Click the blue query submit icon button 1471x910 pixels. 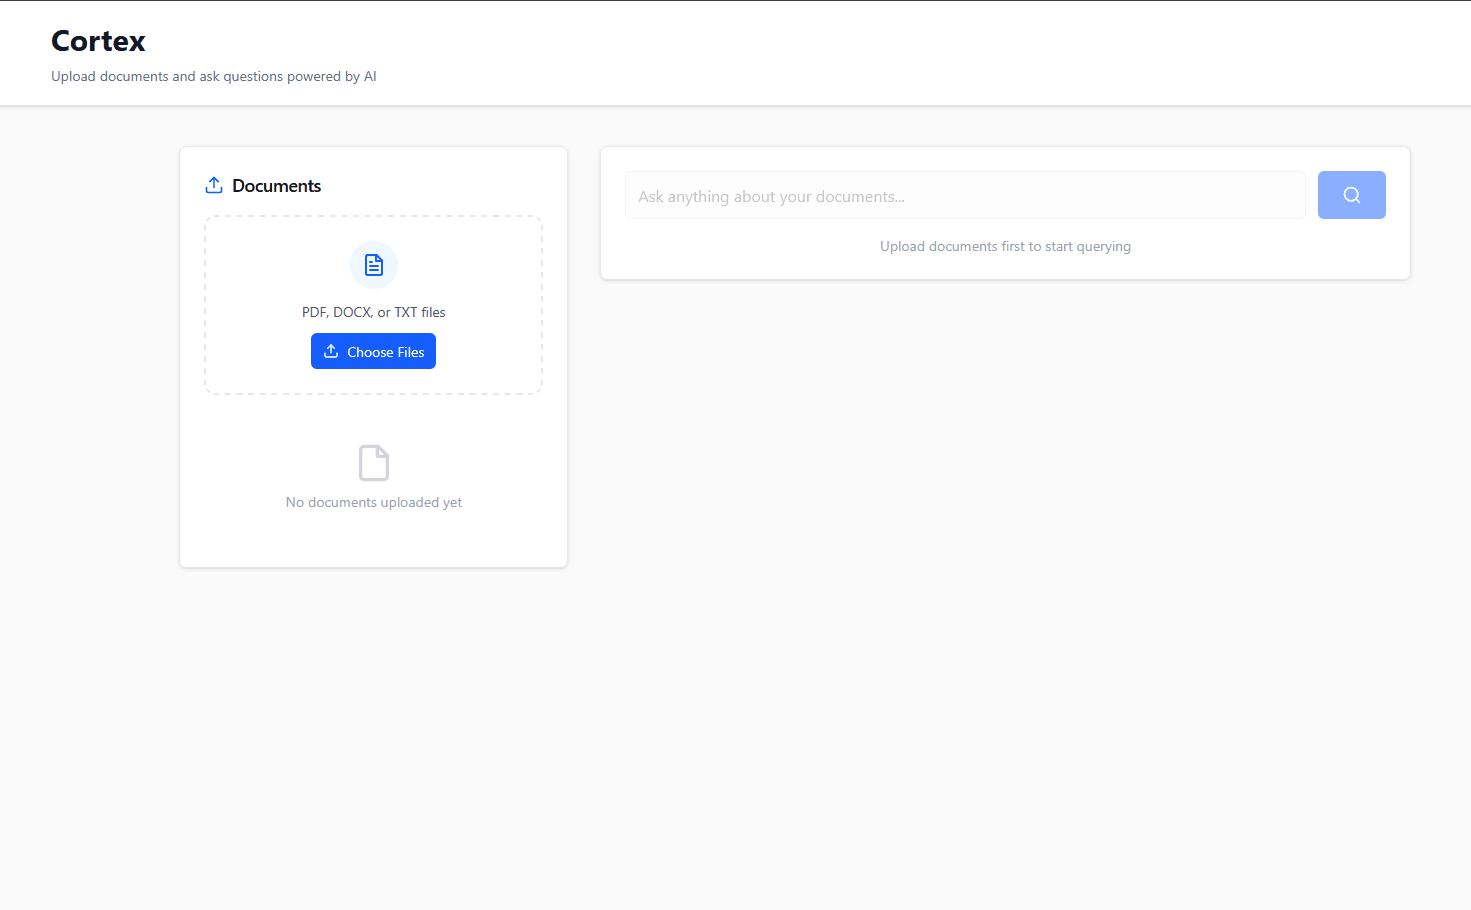coord(1351,194)
